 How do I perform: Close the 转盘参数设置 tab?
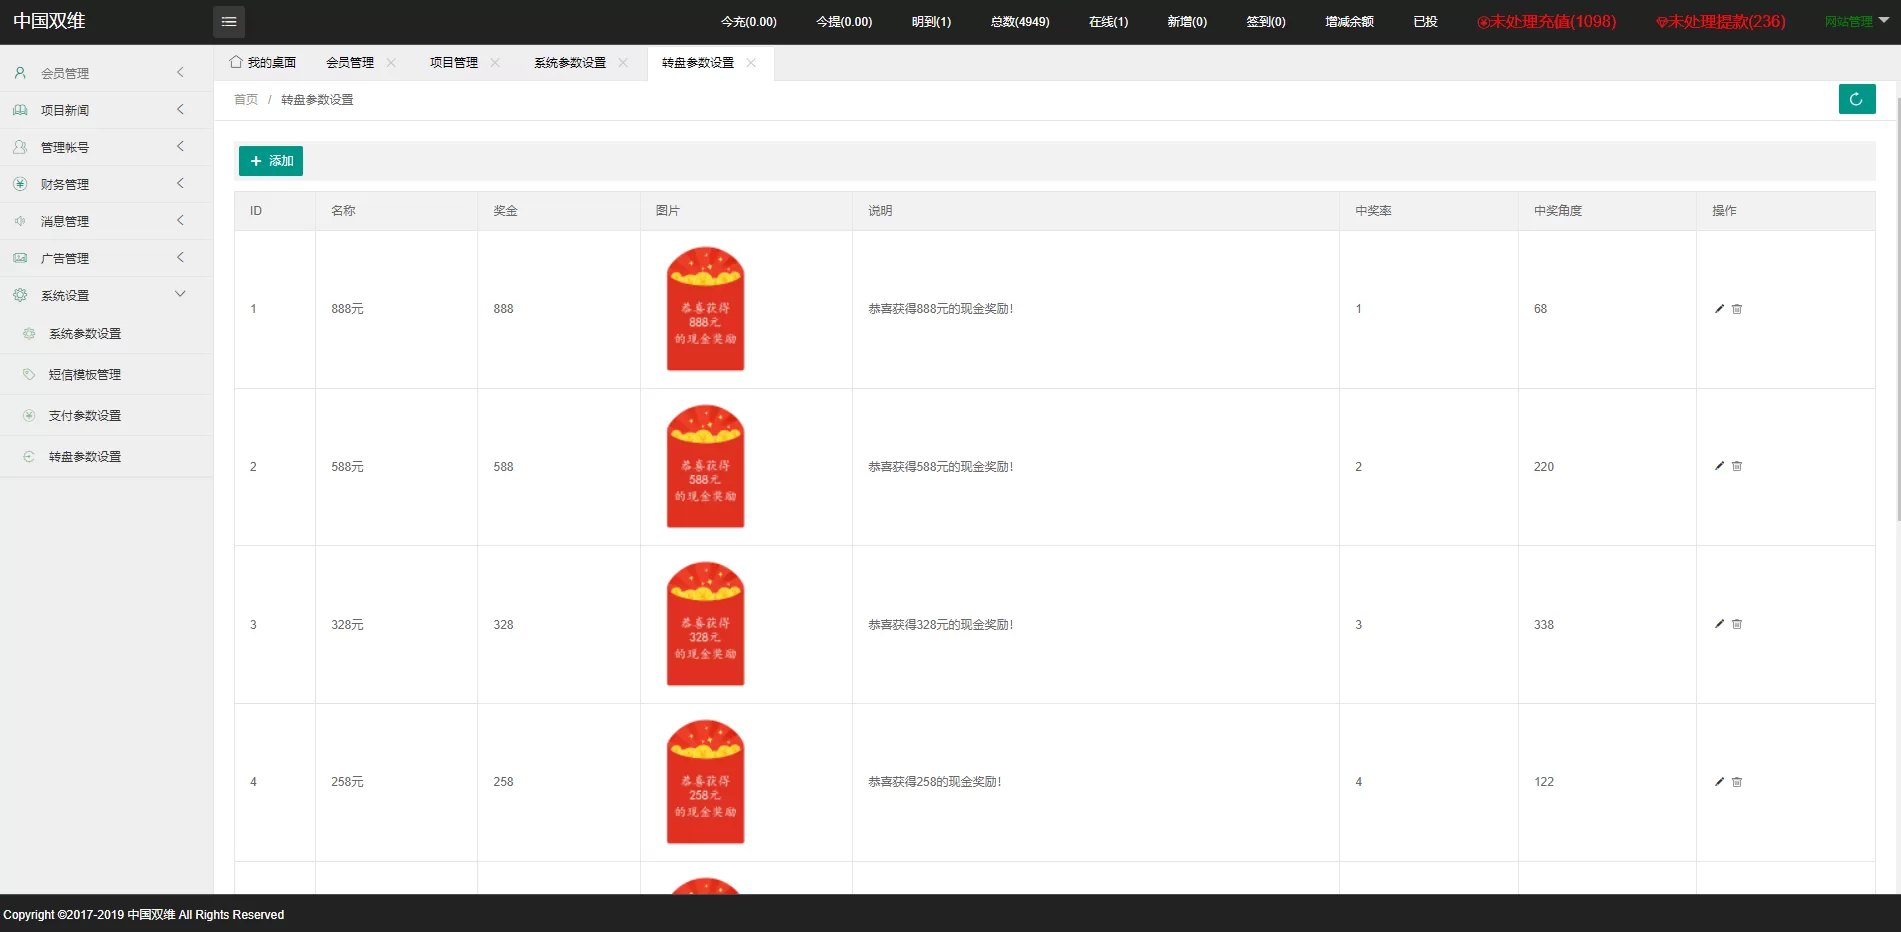pos(751,63)
